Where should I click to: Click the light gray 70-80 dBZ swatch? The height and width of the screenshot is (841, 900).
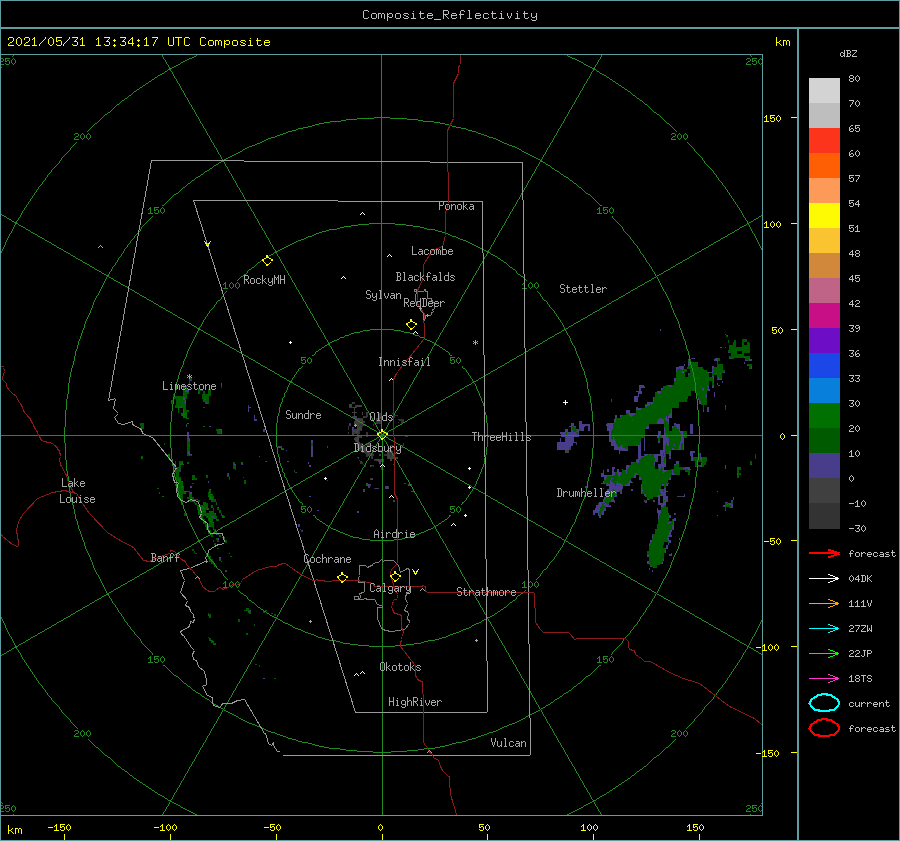click(x=824, y=91)
